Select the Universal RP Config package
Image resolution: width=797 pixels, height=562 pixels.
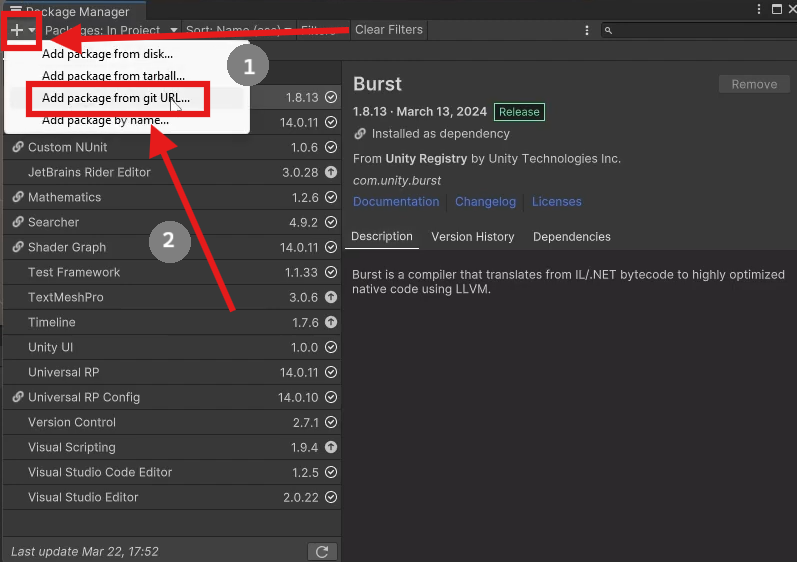point(172,397)
